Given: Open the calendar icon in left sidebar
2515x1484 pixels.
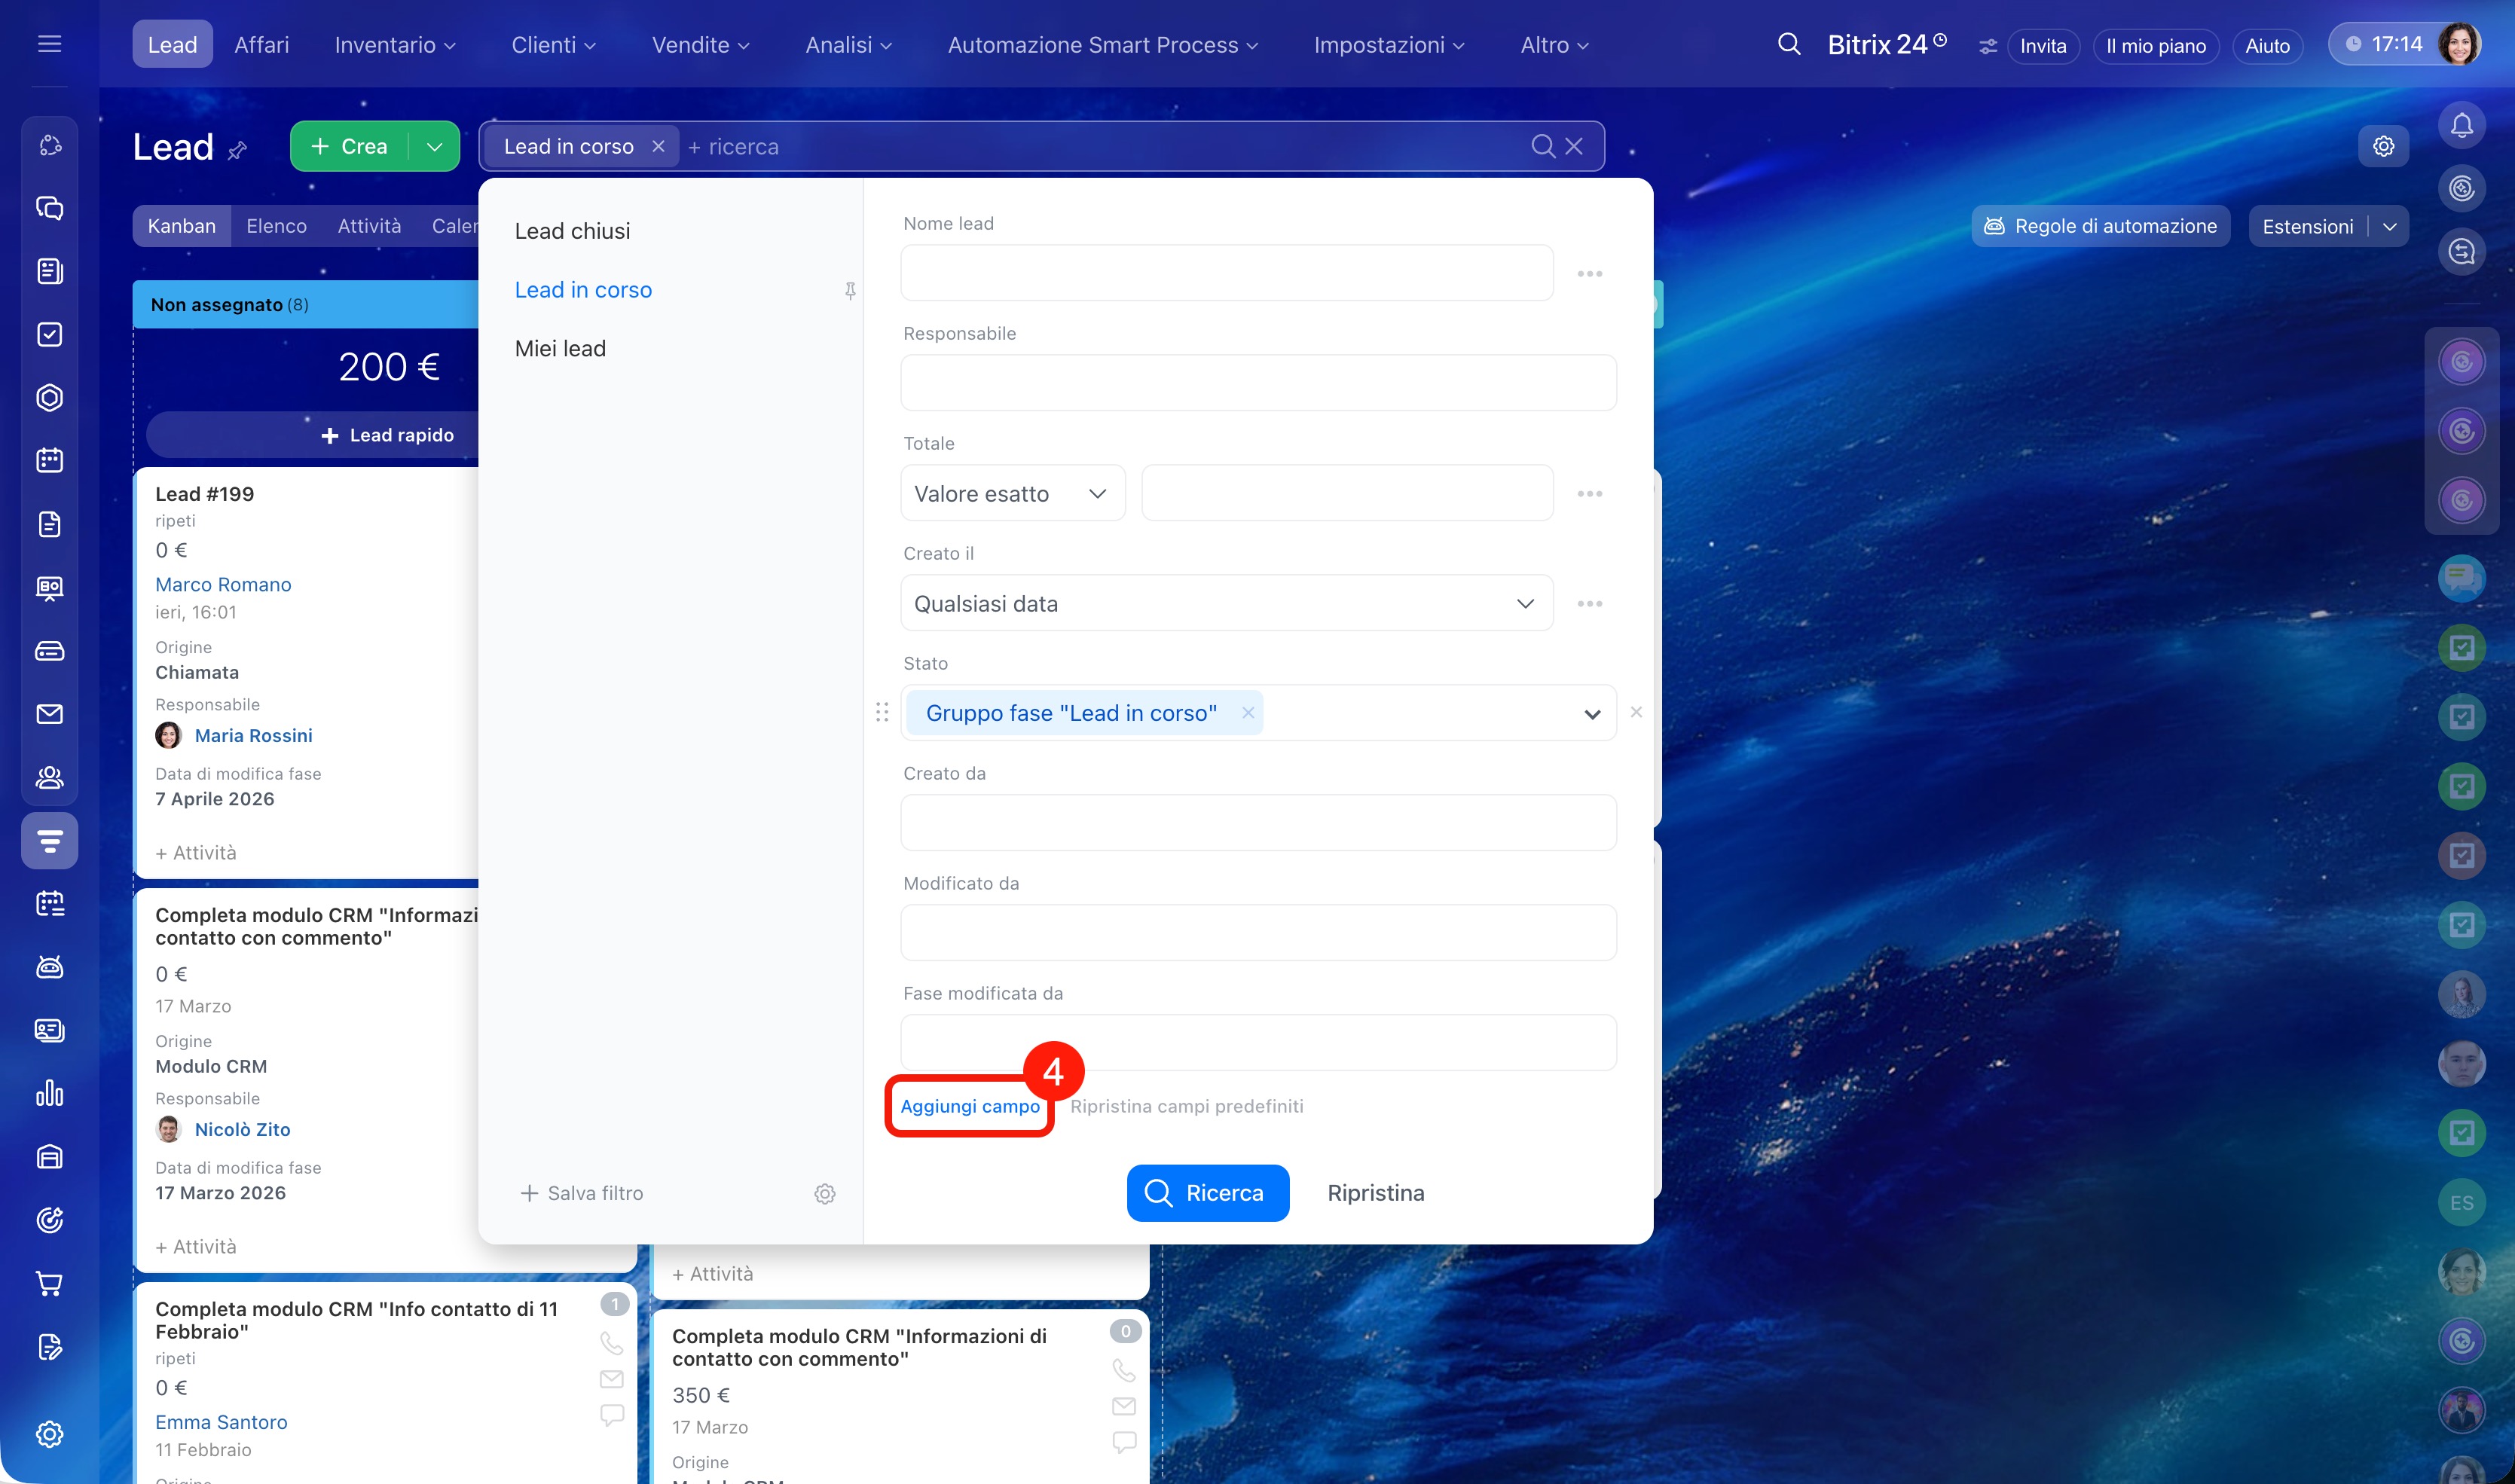Looking at the screenshot, I should [49, 460].
